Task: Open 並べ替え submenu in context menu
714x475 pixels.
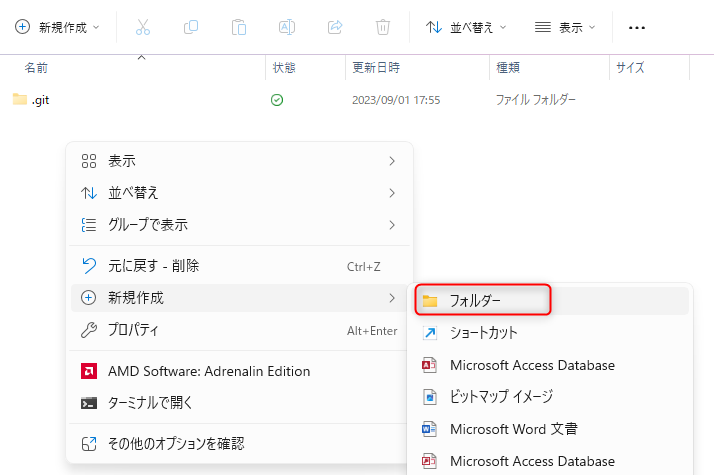Action: [x=240, y=193]
